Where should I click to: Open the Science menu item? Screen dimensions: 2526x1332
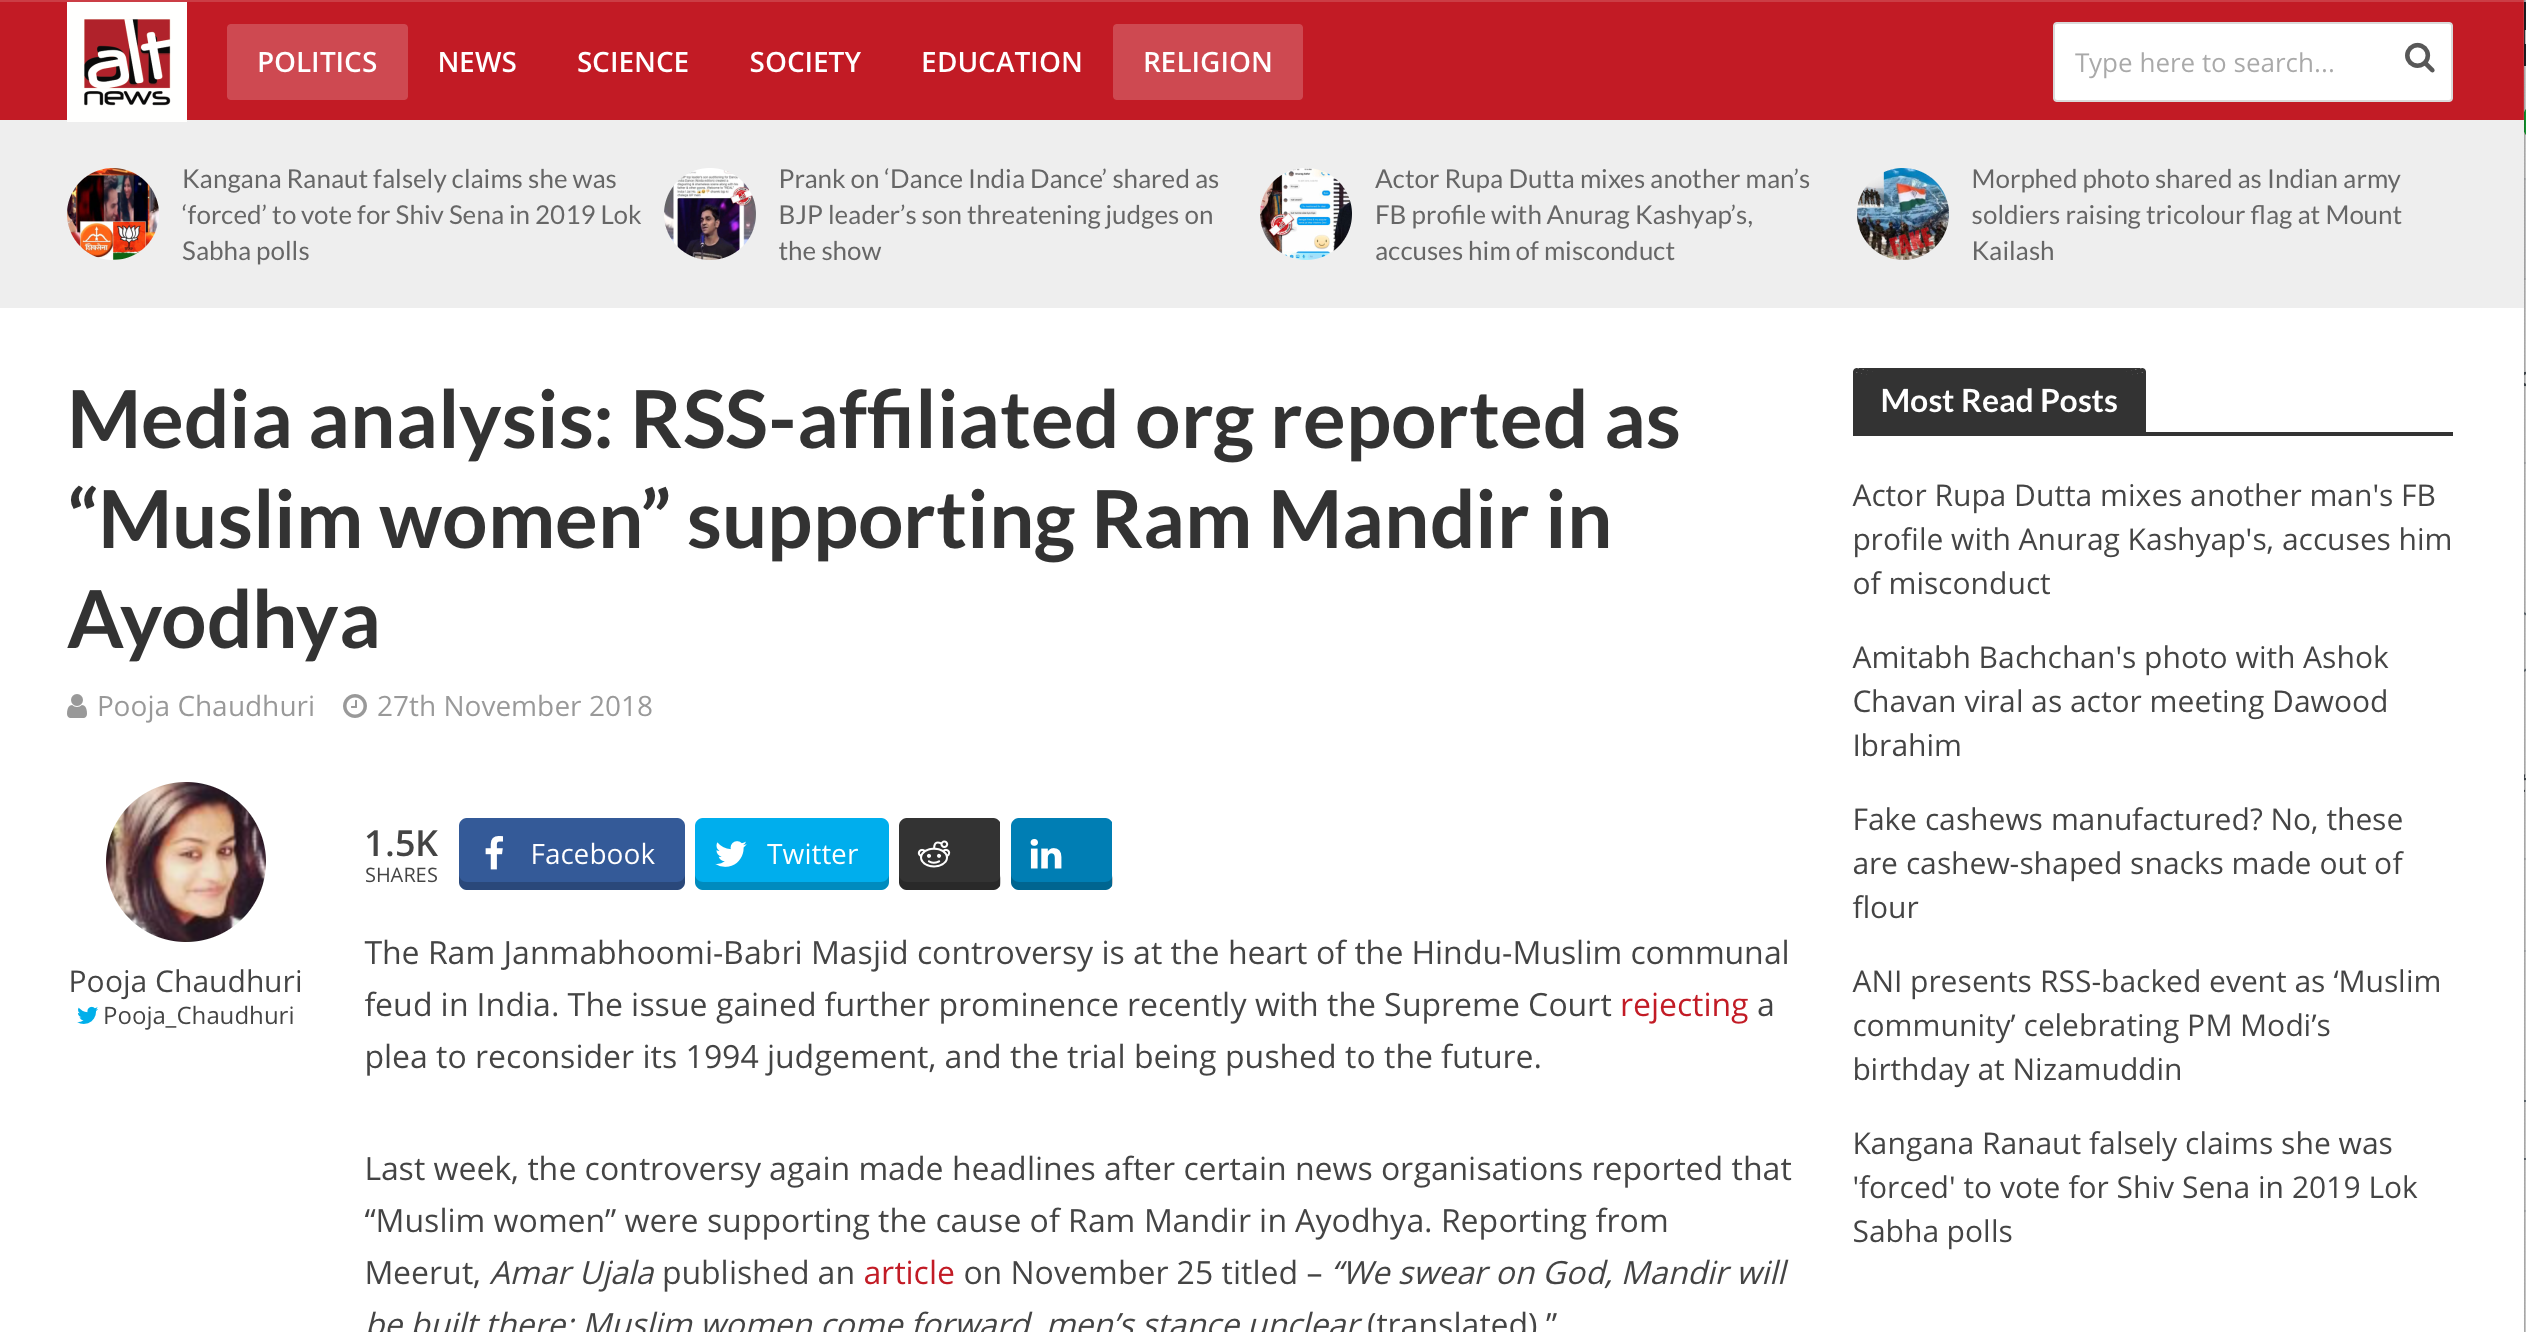click(632, 62)
